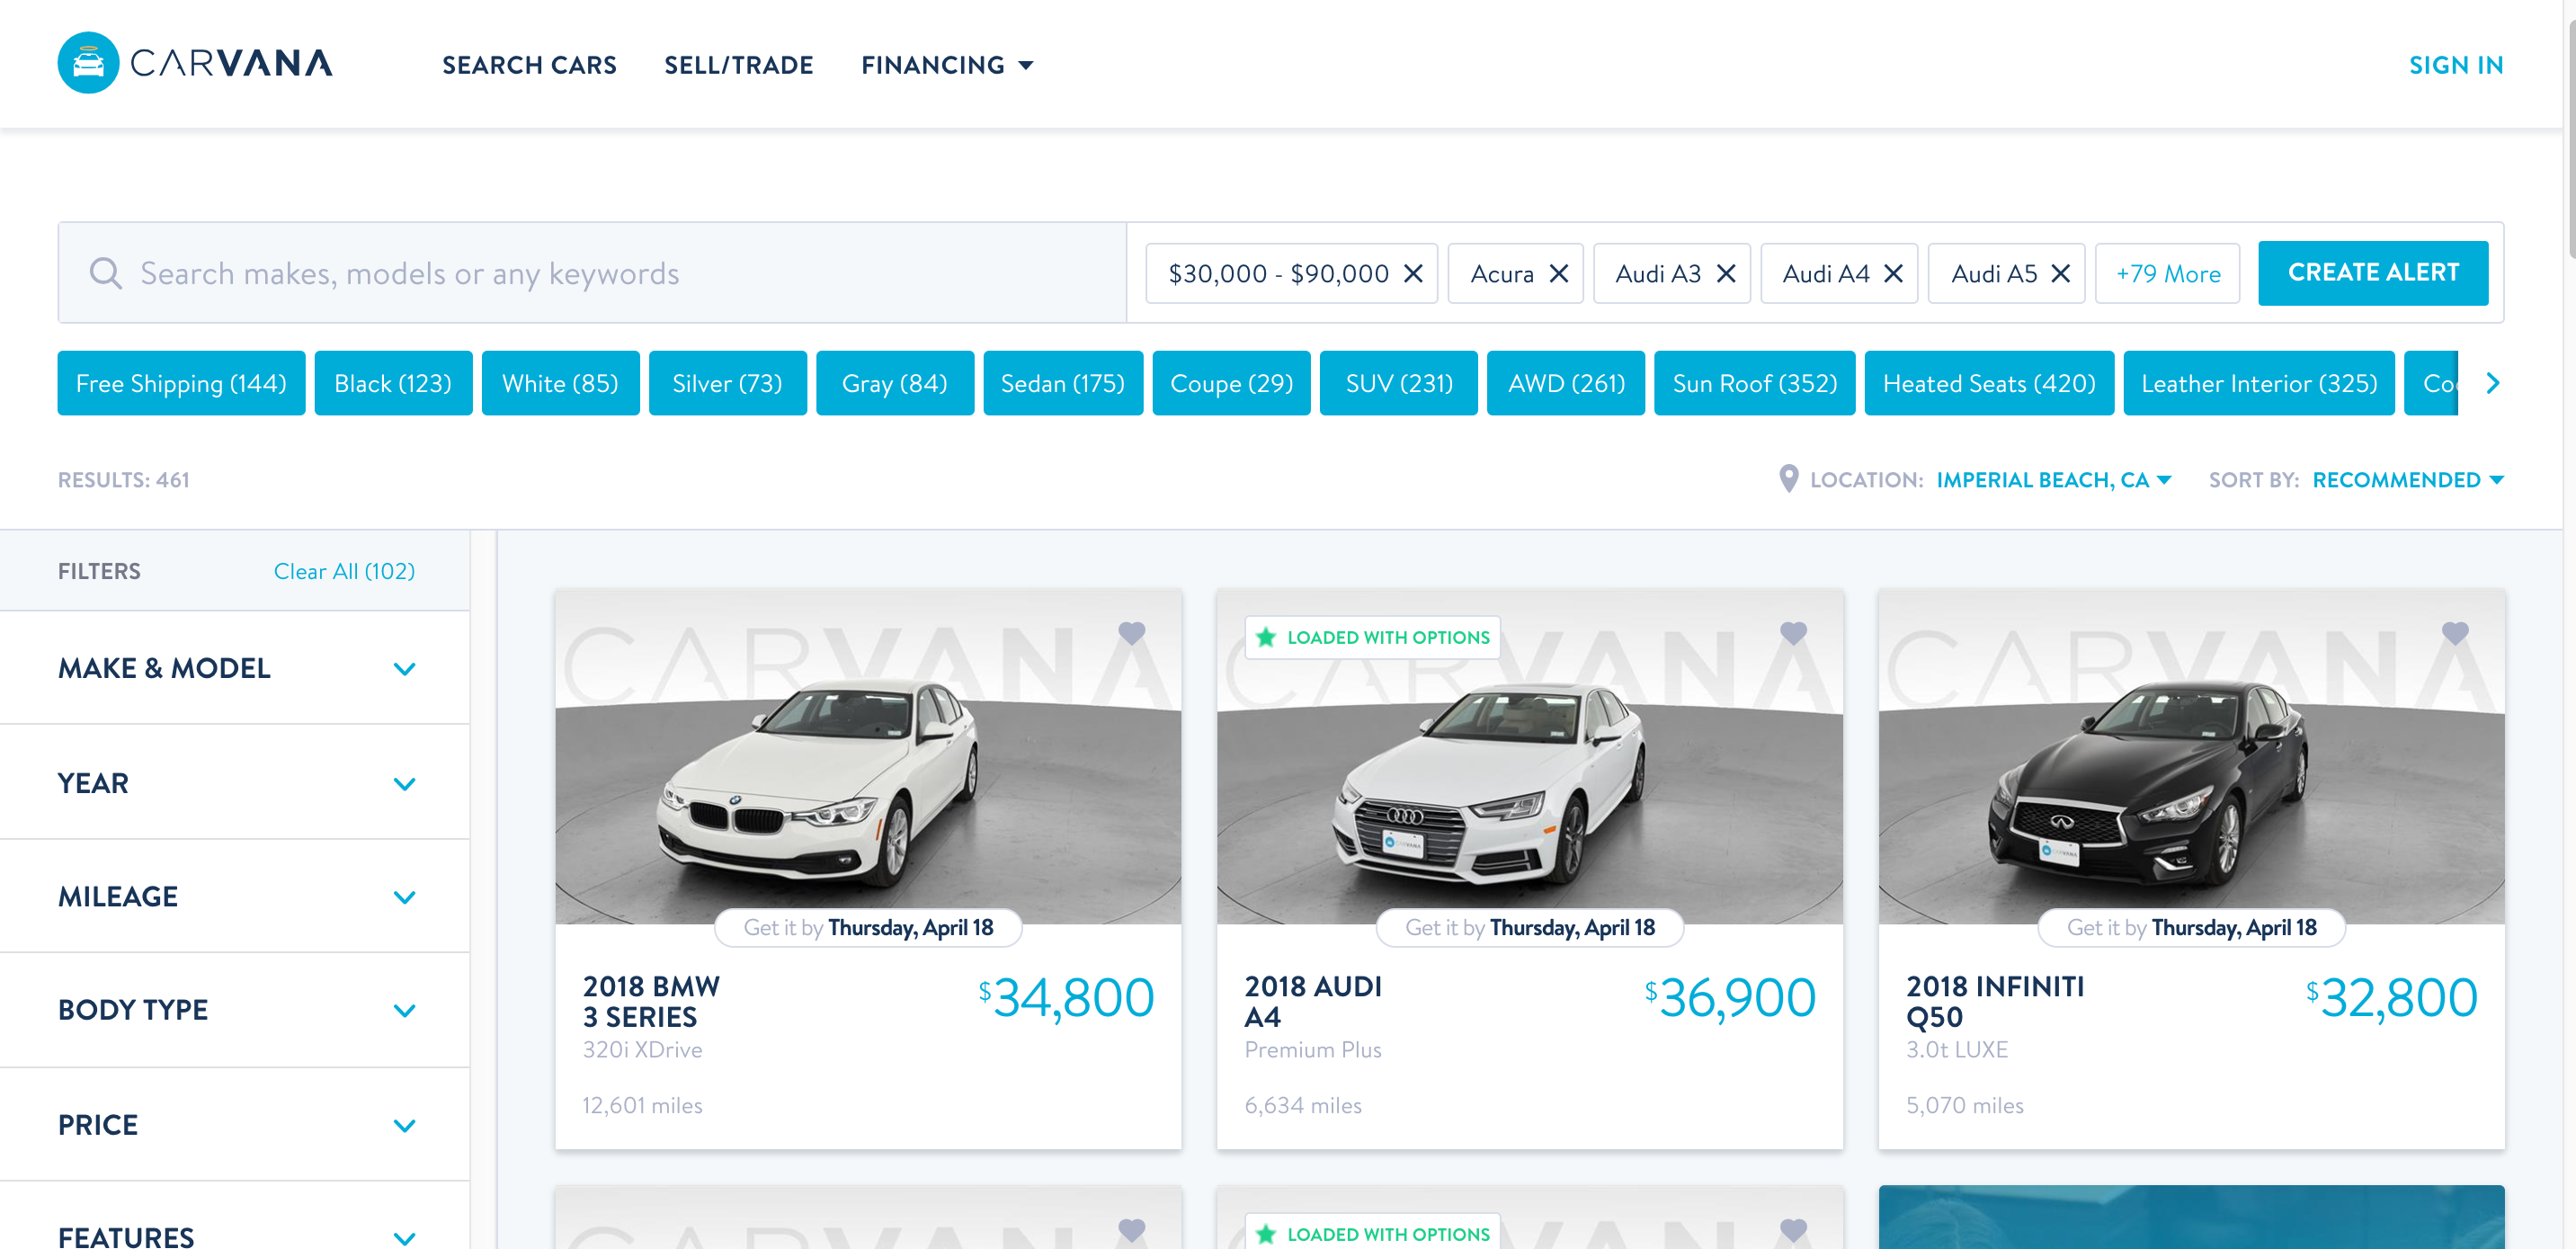Open the 2018 BMW 3 Series photo

[868, 757]
